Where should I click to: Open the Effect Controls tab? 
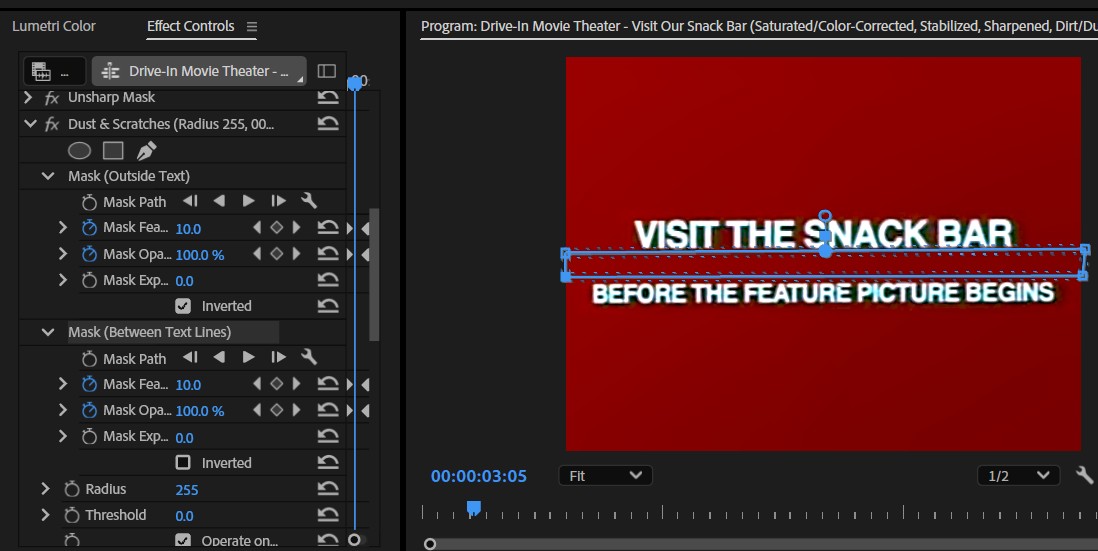190,26
